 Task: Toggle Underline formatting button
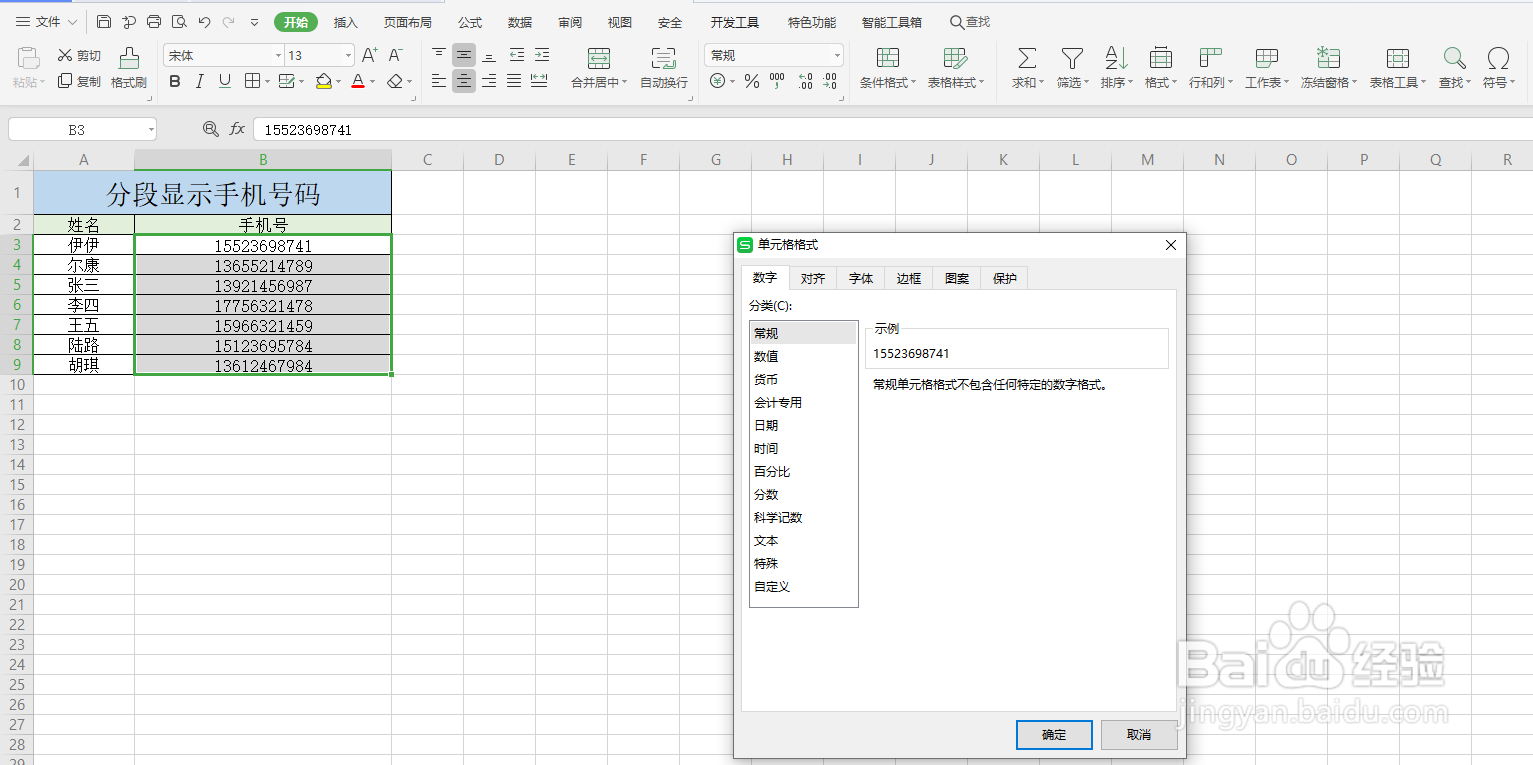pos(225,81)
